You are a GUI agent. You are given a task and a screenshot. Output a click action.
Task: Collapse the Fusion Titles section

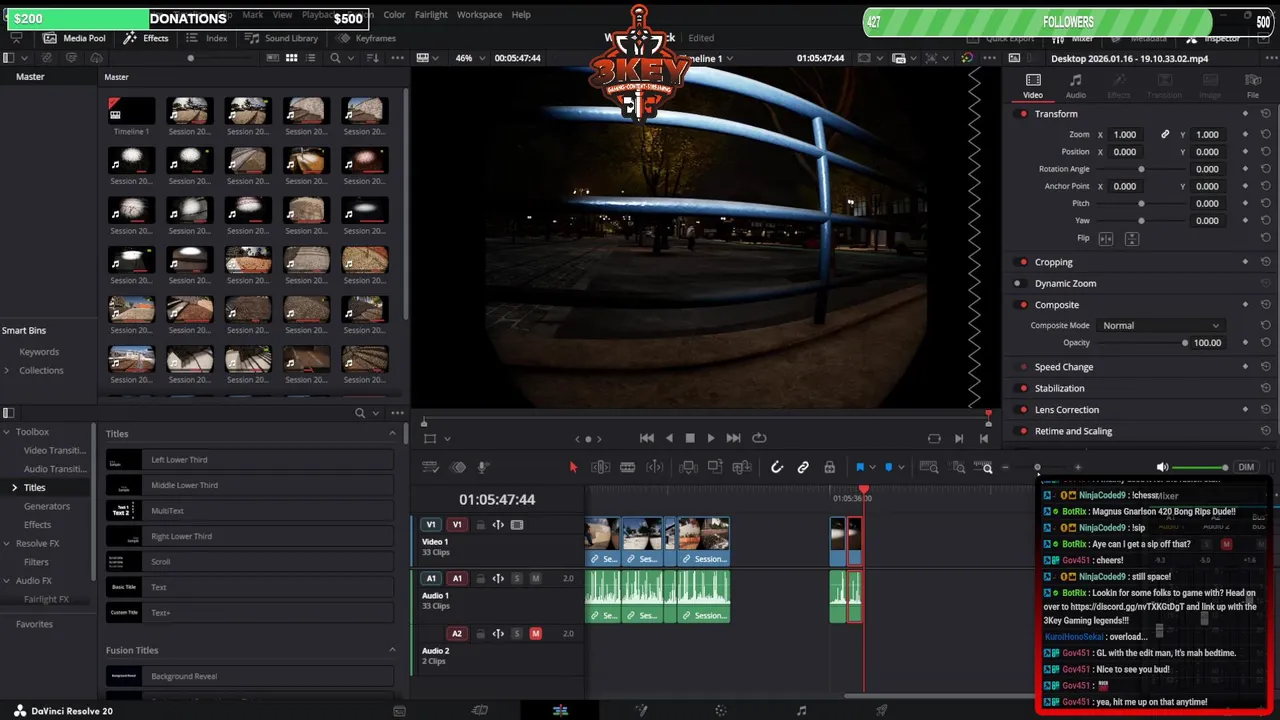[392, 650]
